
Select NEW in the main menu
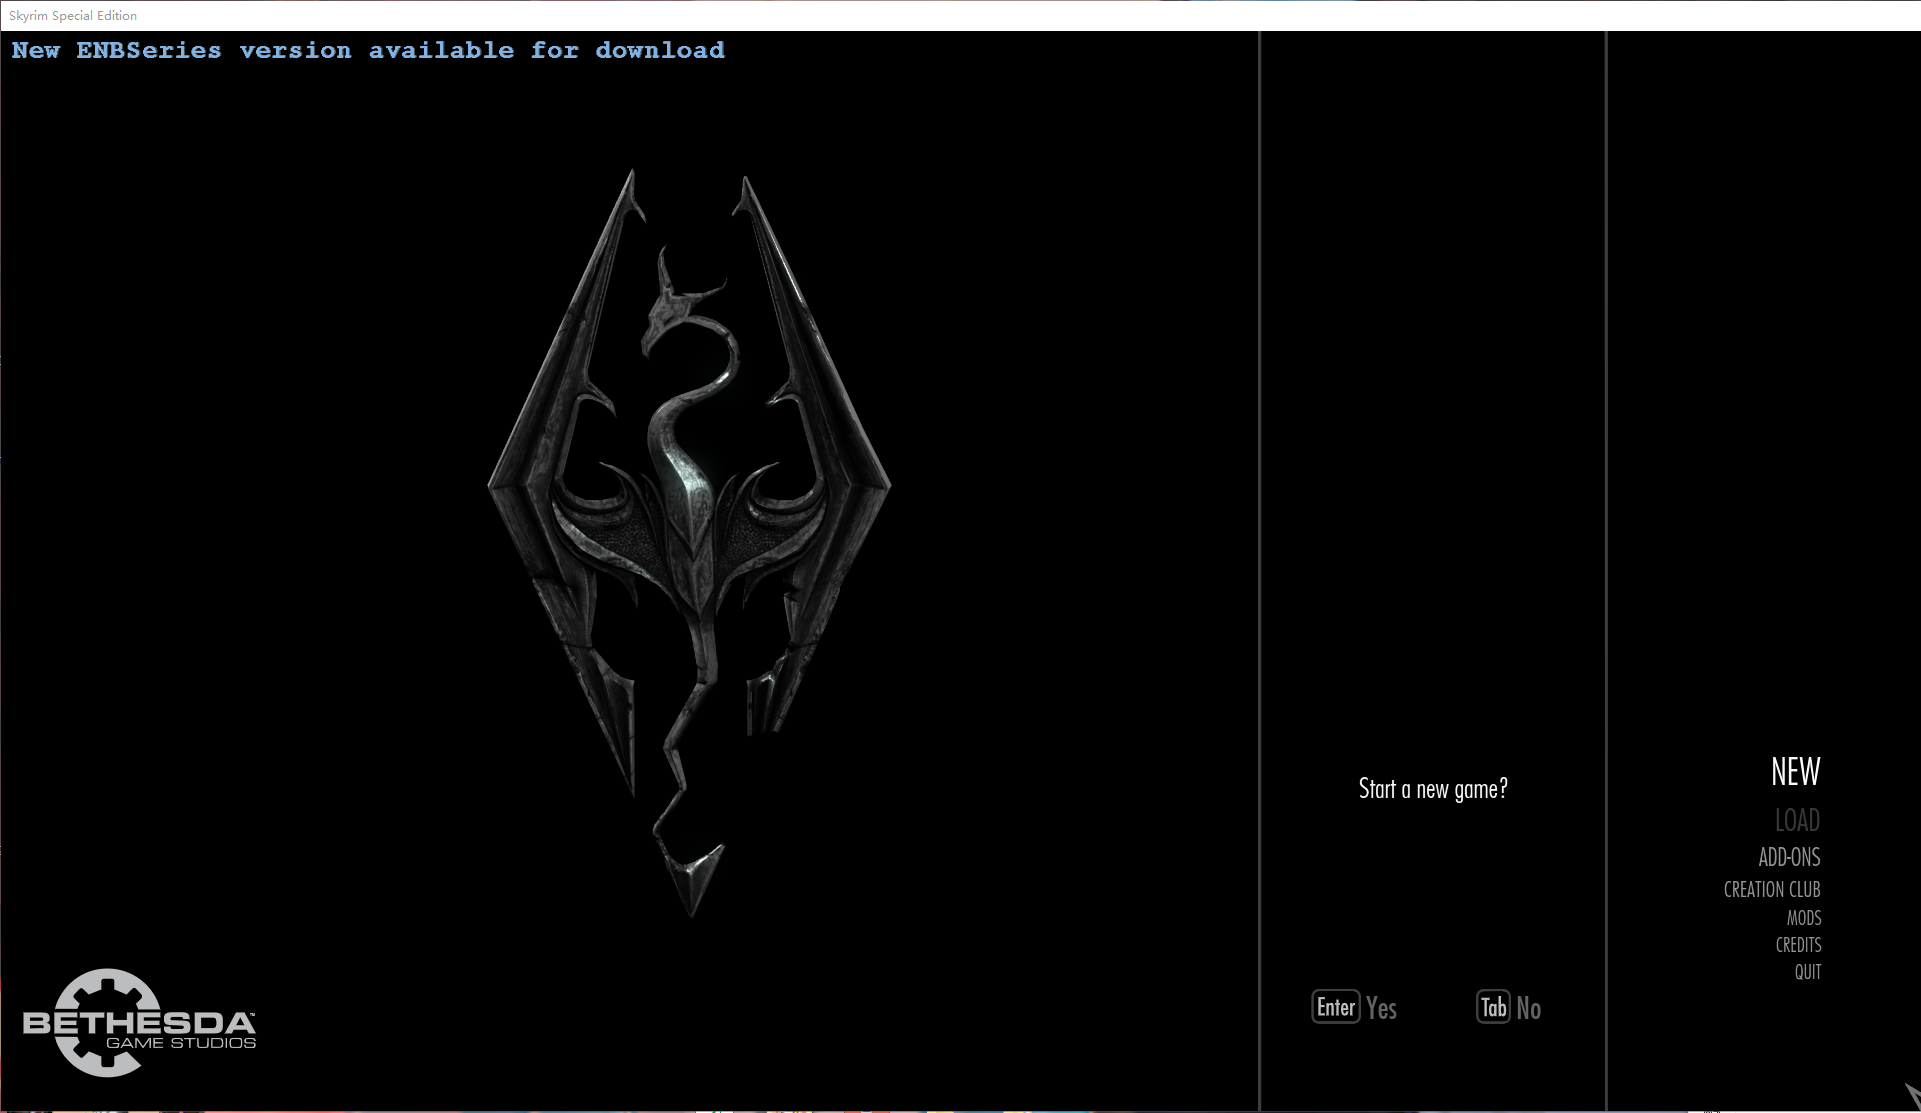(1795, 772)
